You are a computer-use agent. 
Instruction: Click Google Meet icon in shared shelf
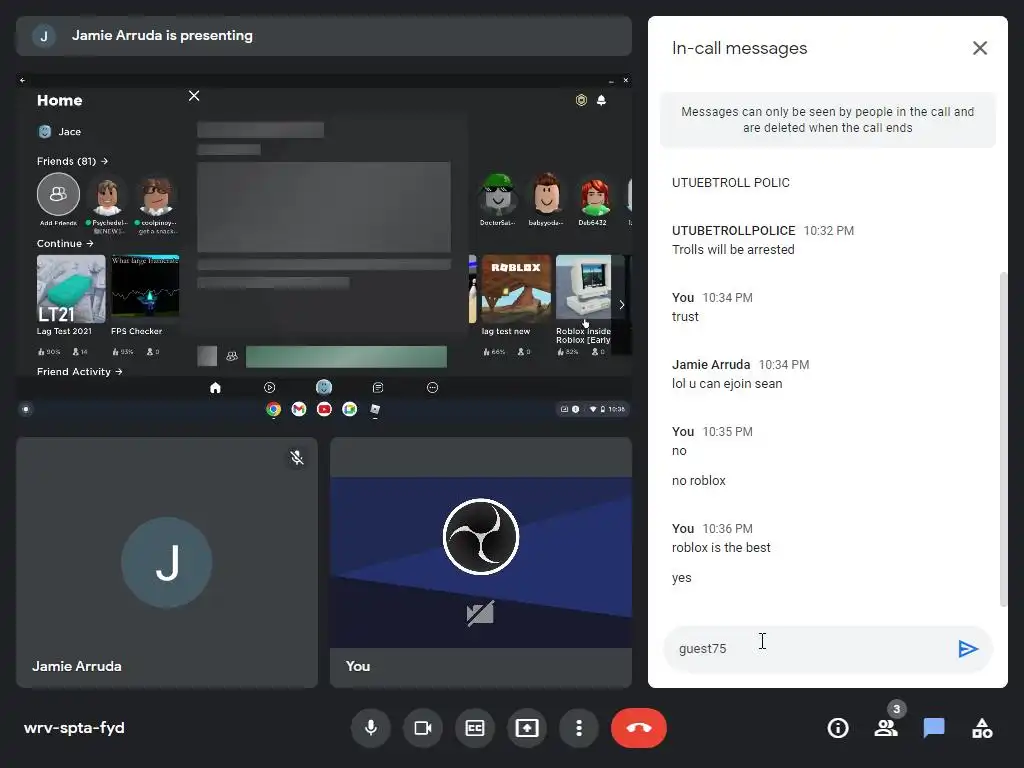(349, 409)
